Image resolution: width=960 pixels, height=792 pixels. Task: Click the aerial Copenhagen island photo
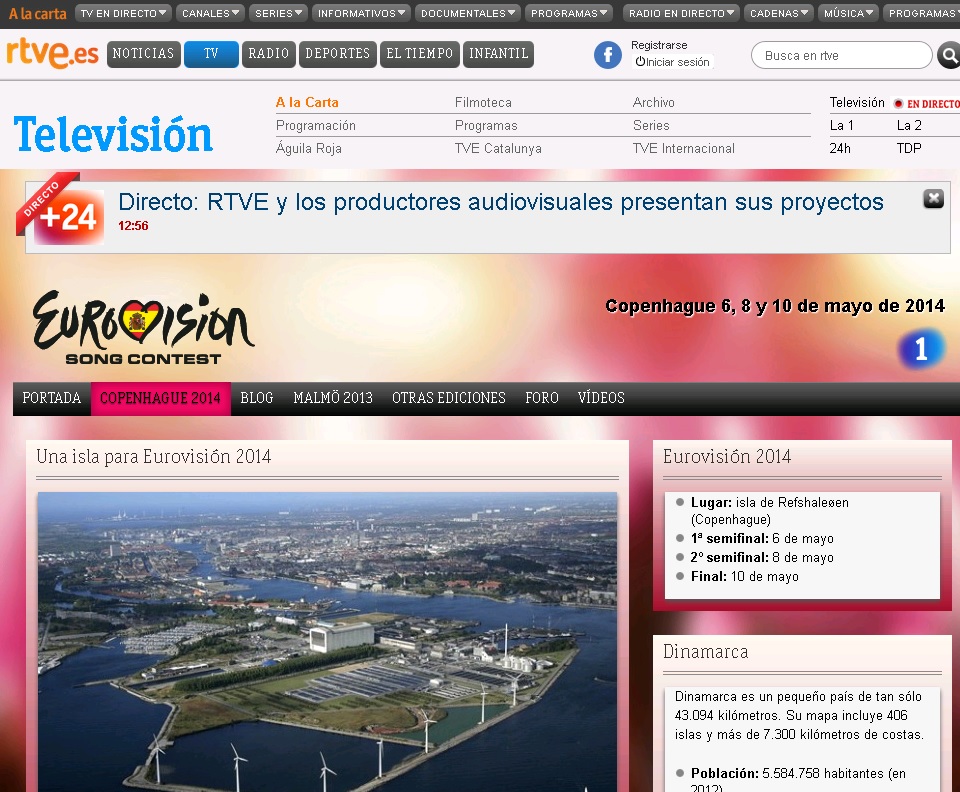click(x=327, y=640)
